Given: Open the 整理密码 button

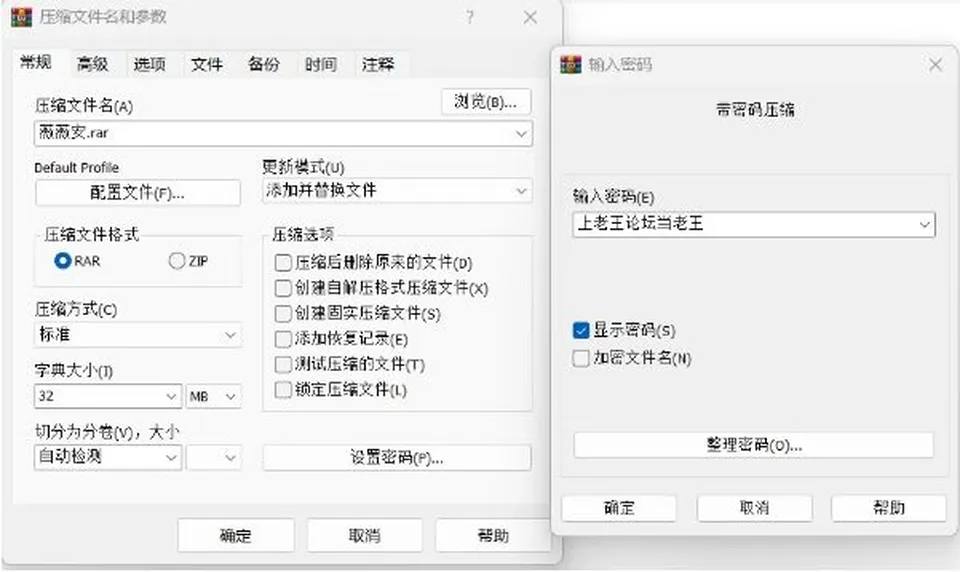Looking at the screenshot, I should coord(754,445).
